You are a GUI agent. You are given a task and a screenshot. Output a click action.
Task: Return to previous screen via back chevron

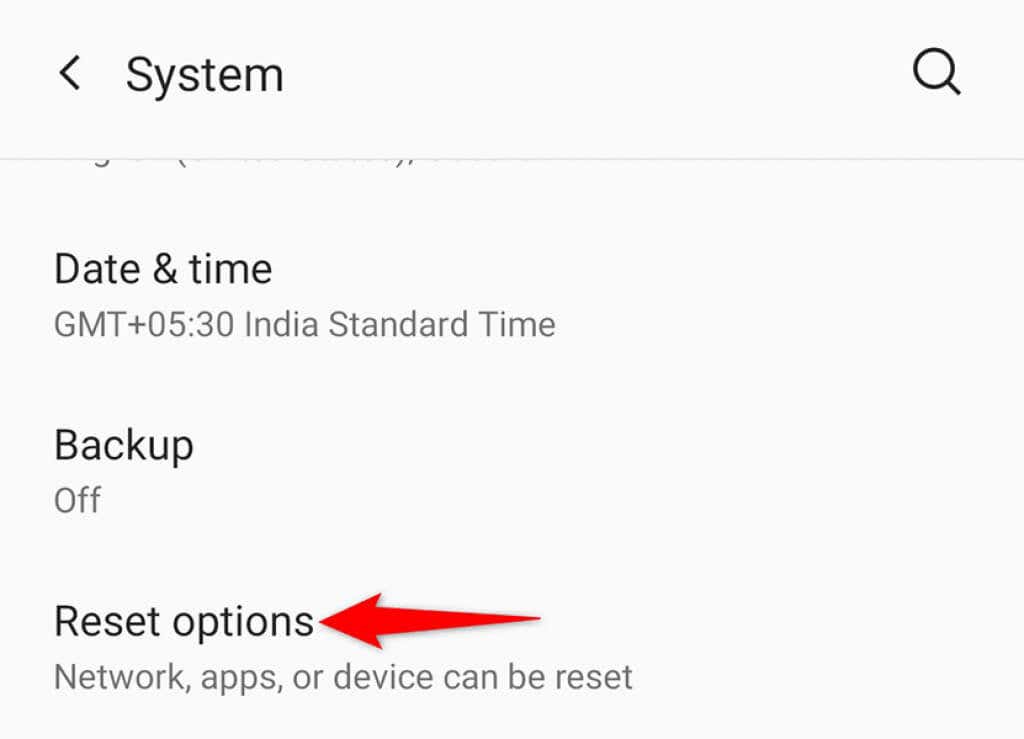70,72
